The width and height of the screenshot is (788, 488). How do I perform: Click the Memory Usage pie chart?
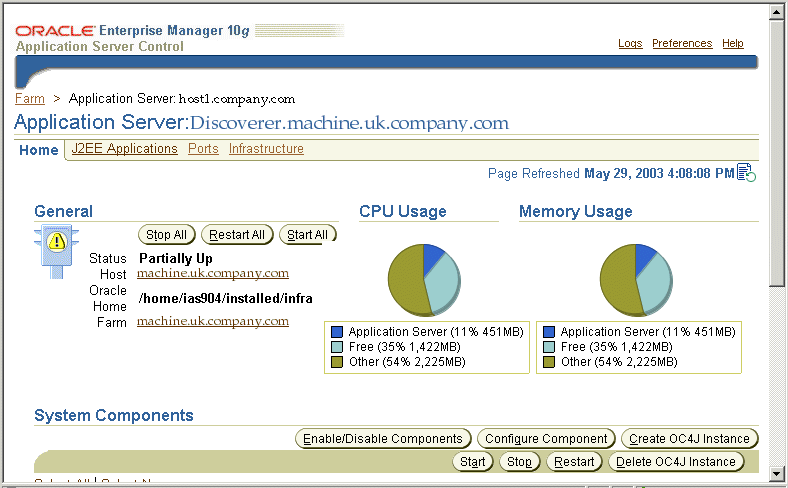click(637, 280)
